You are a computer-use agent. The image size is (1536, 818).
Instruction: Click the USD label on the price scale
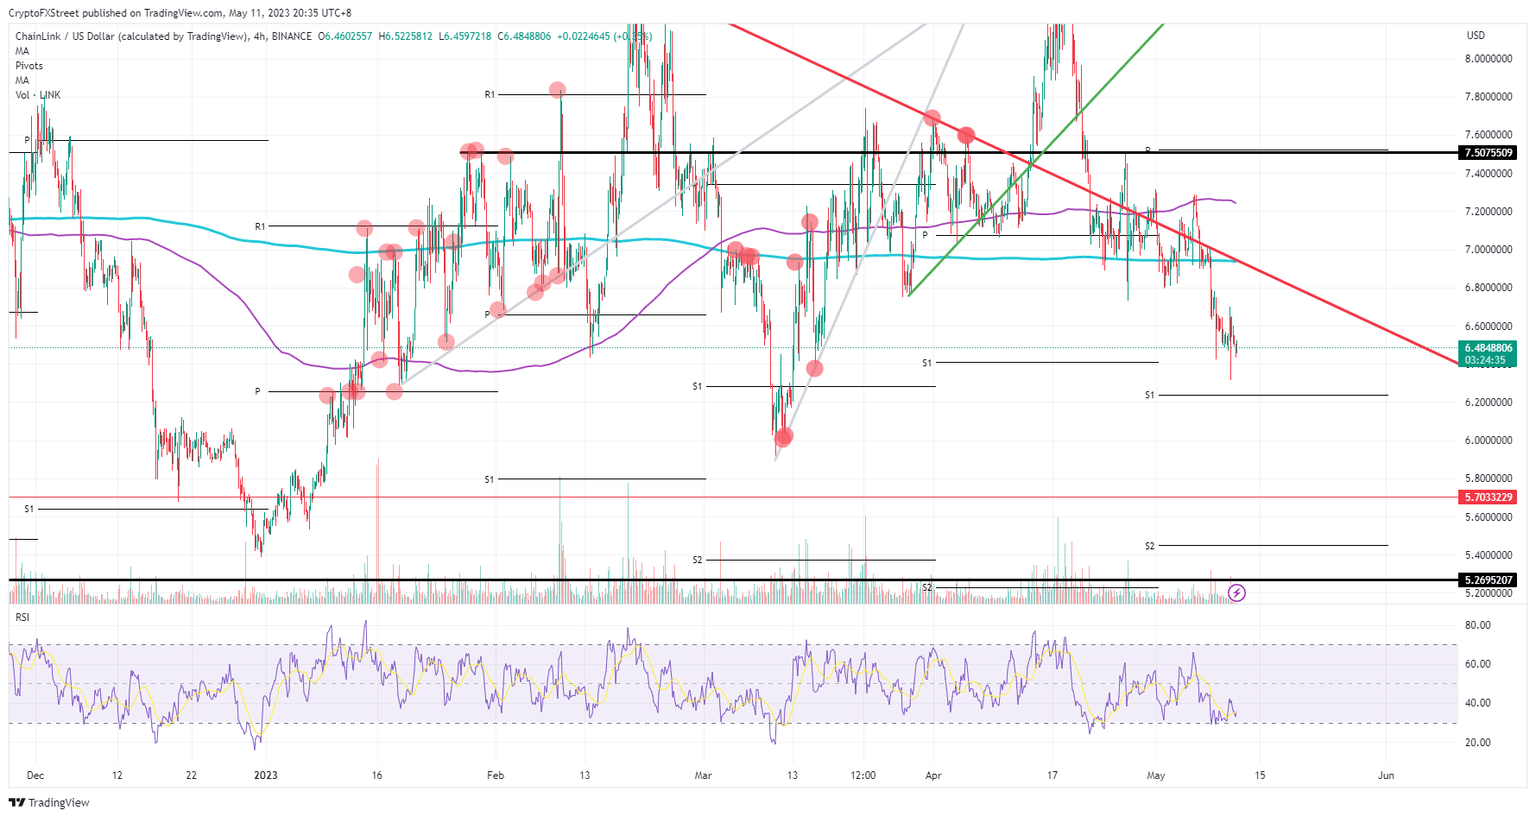click(x=1474, y=33)
